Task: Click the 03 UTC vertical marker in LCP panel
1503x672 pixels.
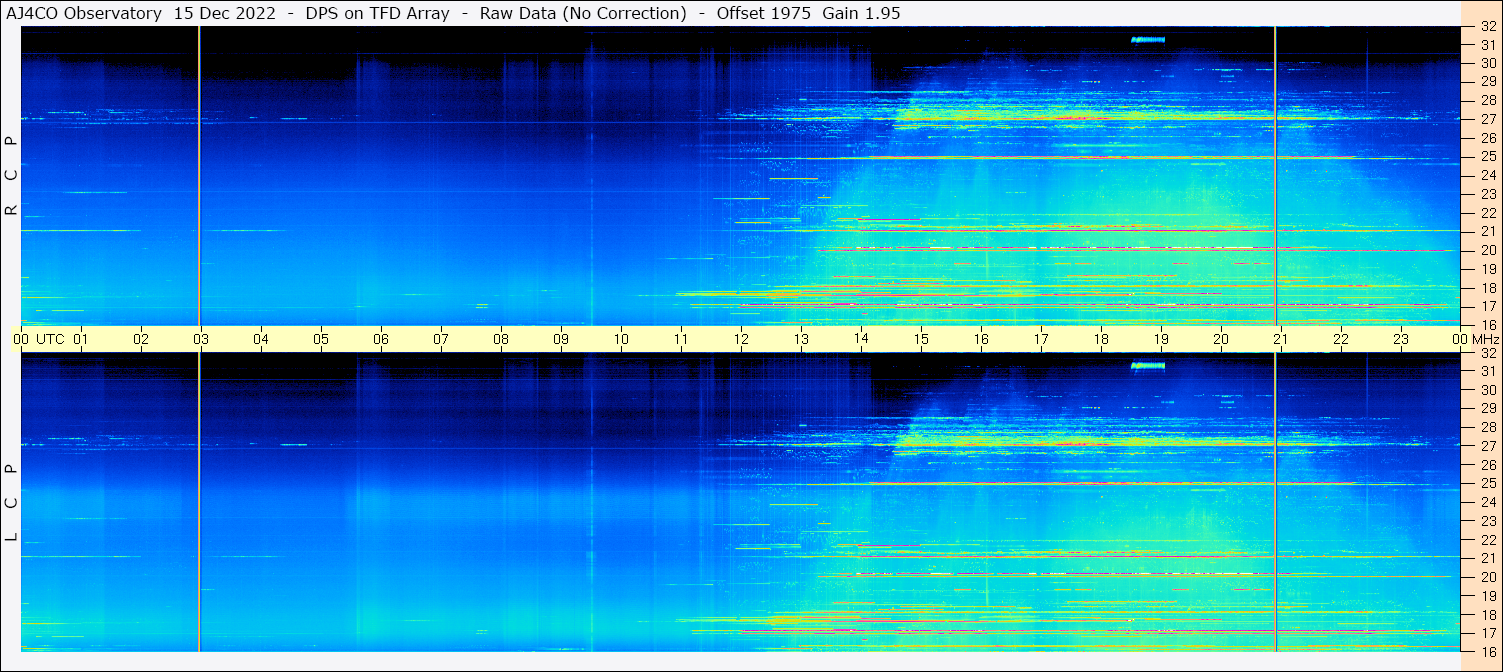Action: click(x=199, y=502)
